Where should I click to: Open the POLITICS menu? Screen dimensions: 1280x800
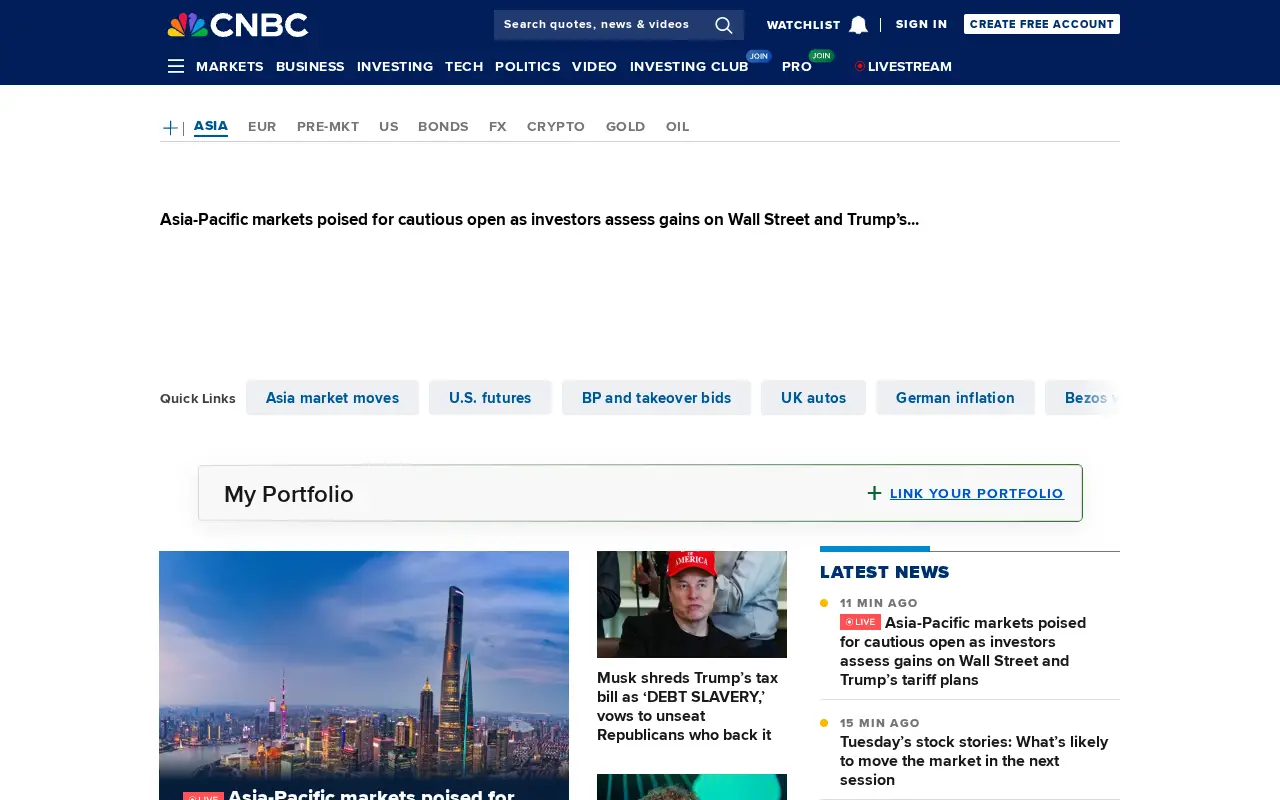[x=527, y=66]
